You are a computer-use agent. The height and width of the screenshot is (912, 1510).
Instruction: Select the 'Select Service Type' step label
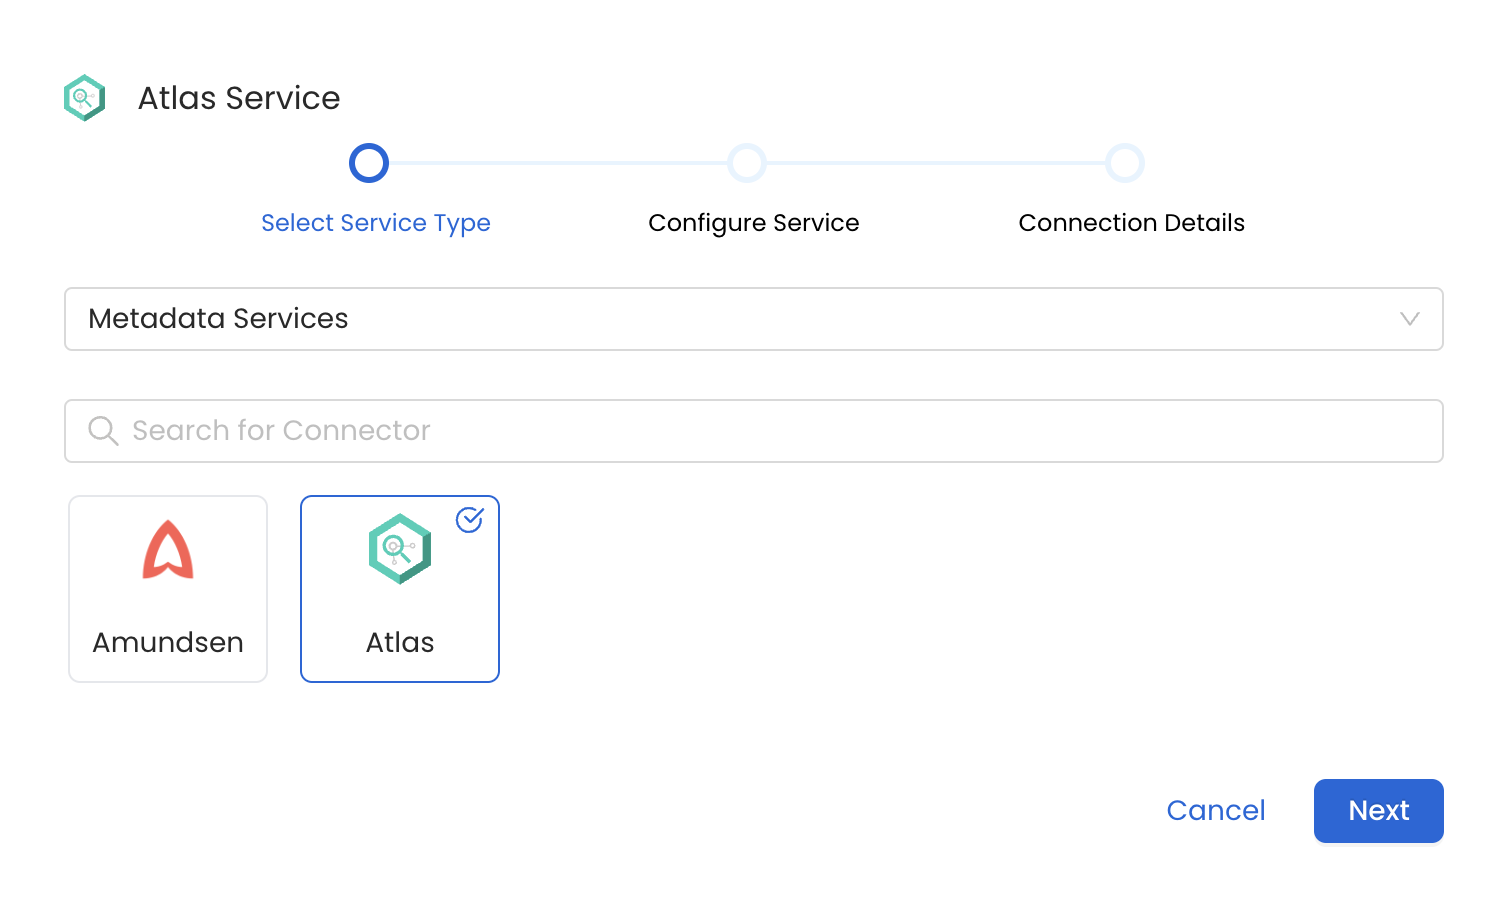click(376, 223)
